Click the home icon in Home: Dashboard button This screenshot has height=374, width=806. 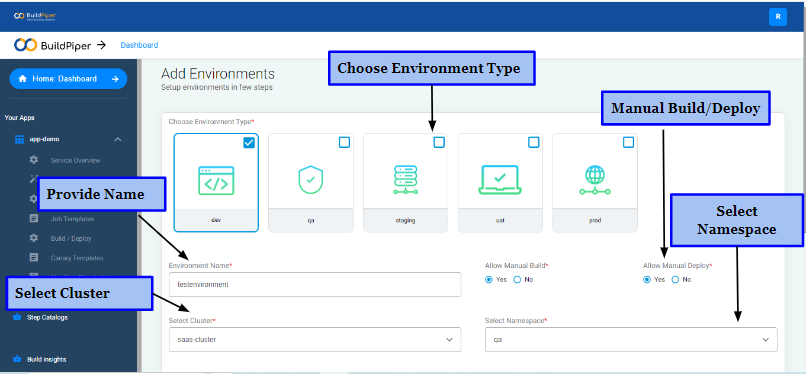[x=23, y=79]
